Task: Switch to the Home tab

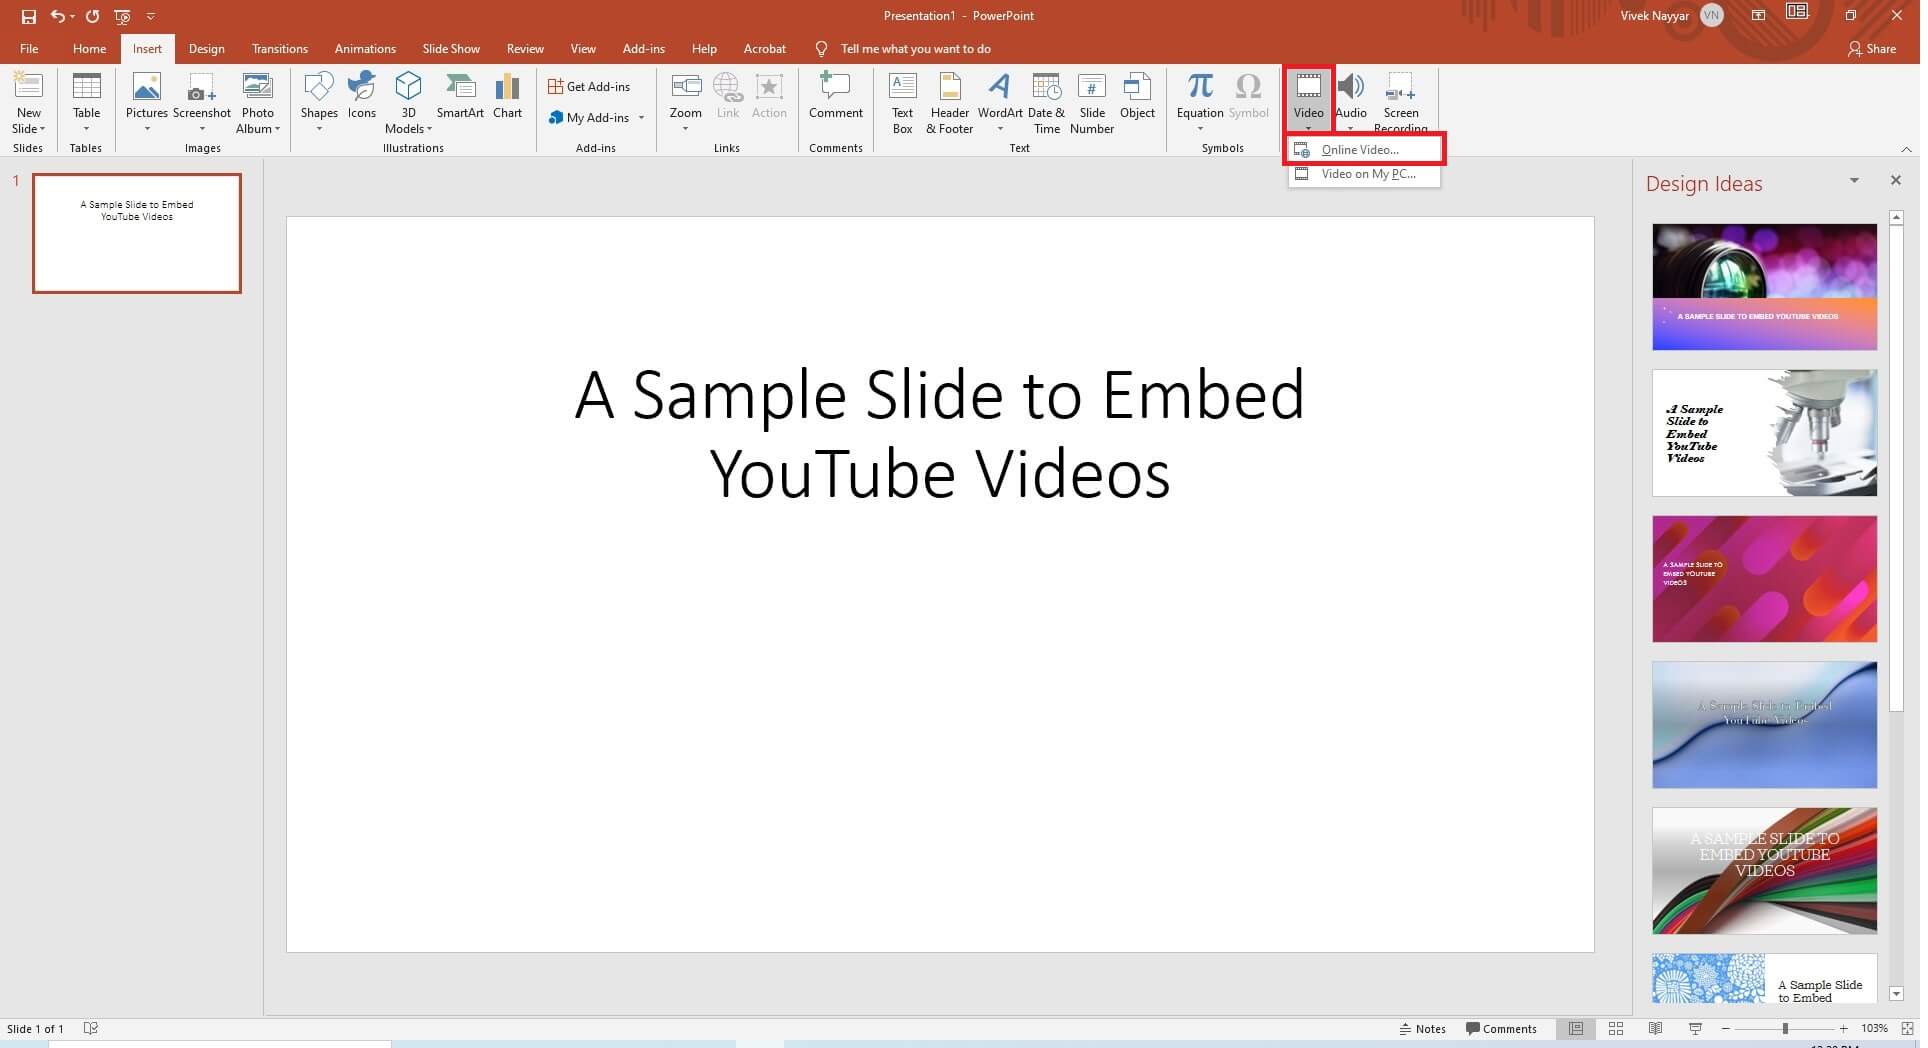Action: [x=89, y=49]
